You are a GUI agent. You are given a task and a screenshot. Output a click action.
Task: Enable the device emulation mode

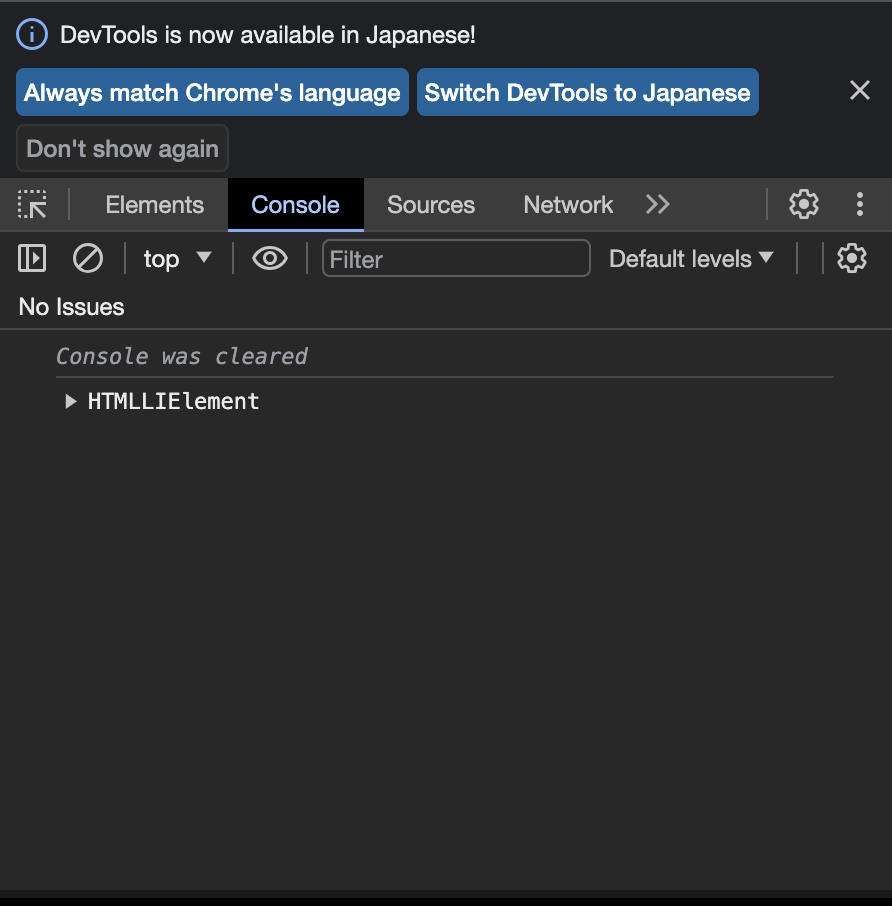33,204
